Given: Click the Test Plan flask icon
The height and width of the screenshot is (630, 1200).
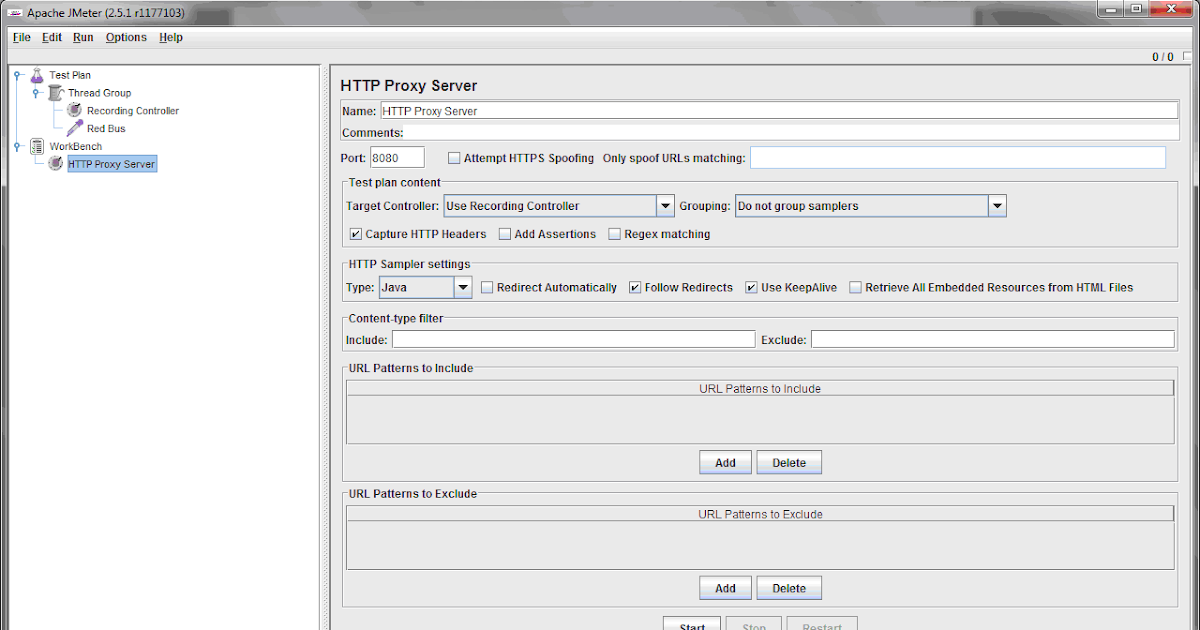Looking at the screenshot, I should click(37, 75).
